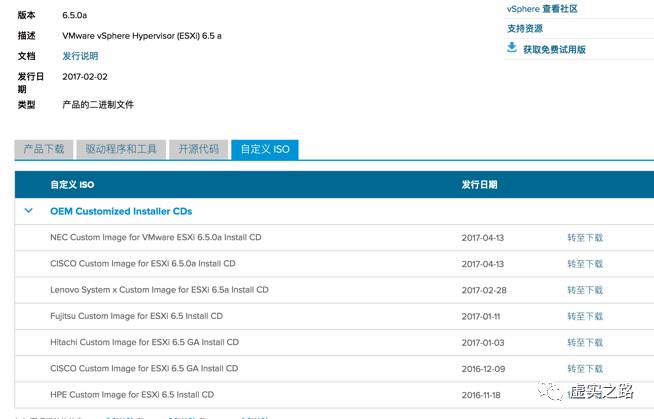Go to download for CISCO ESXi 6.5 GA image

point(585,369)
